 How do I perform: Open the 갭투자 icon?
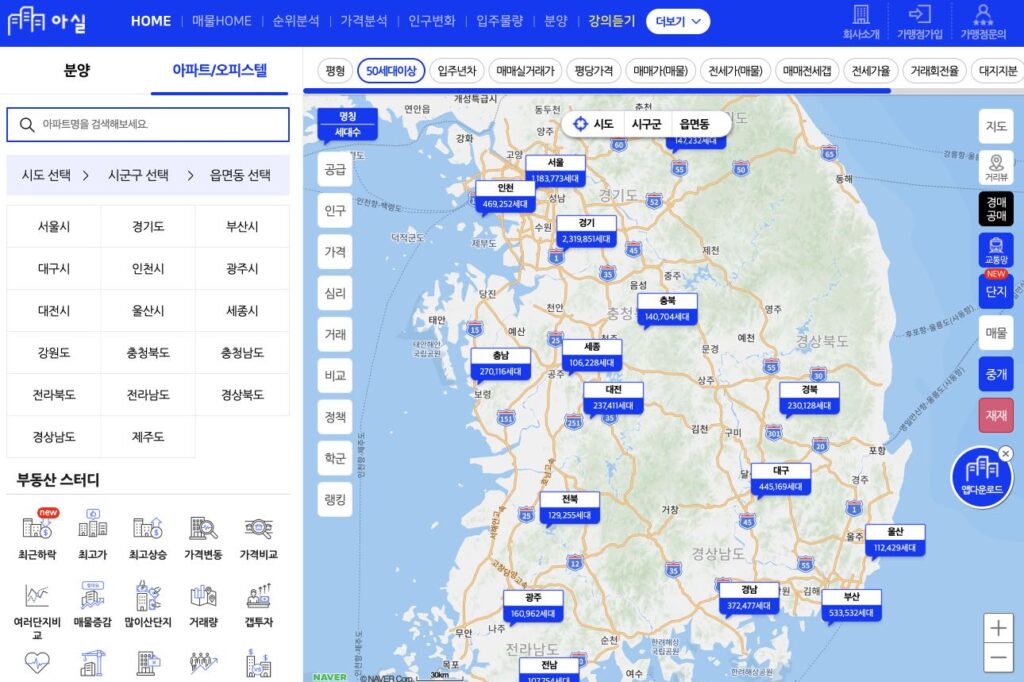point(259,595)
